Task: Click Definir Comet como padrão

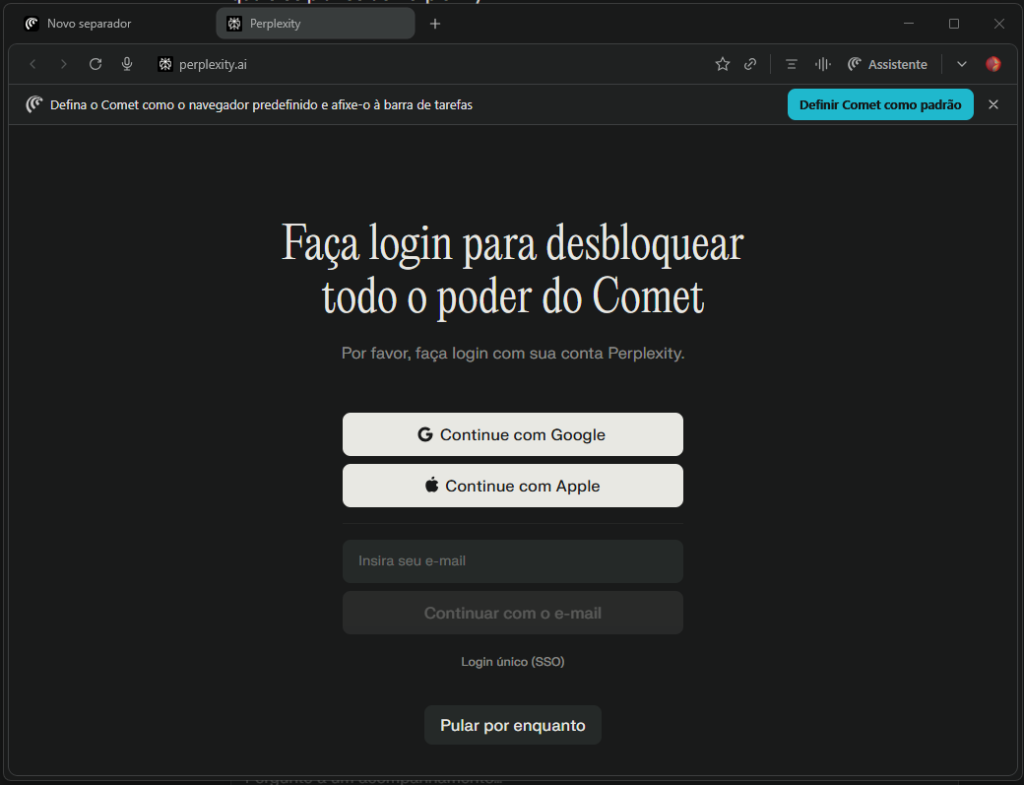Action: (x=880, y=104)
